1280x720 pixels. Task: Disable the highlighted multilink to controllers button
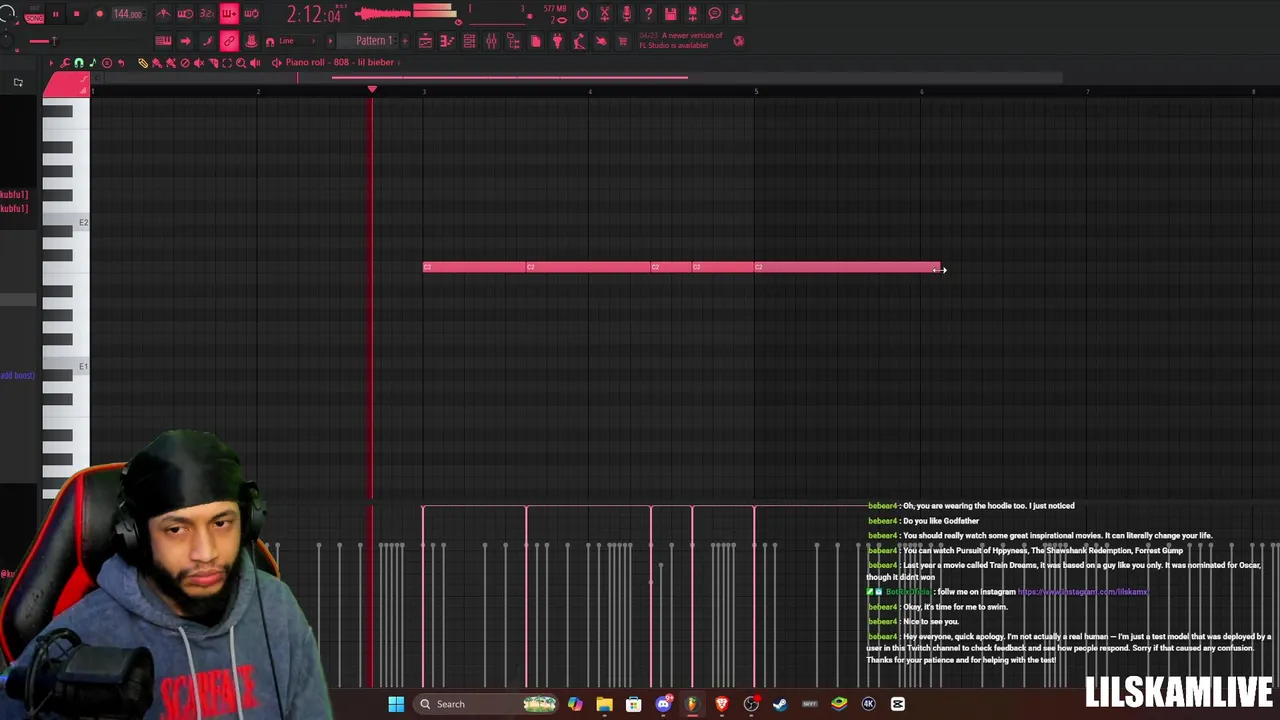pos(229,41)
